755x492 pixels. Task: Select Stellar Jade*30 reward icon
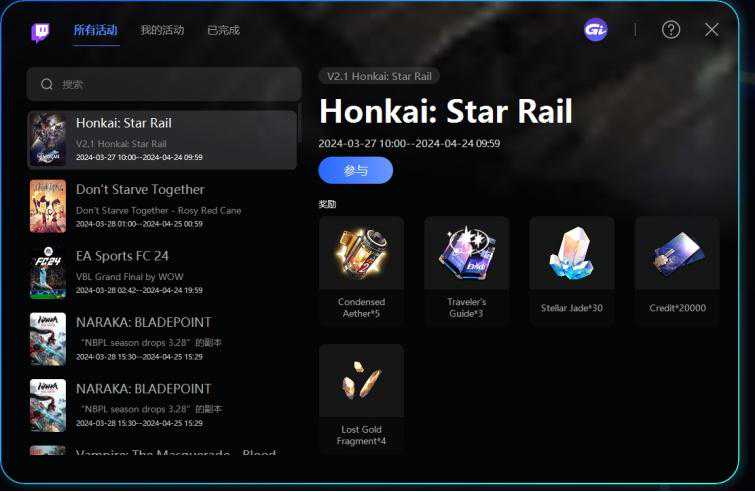click(x=572, y=253)
